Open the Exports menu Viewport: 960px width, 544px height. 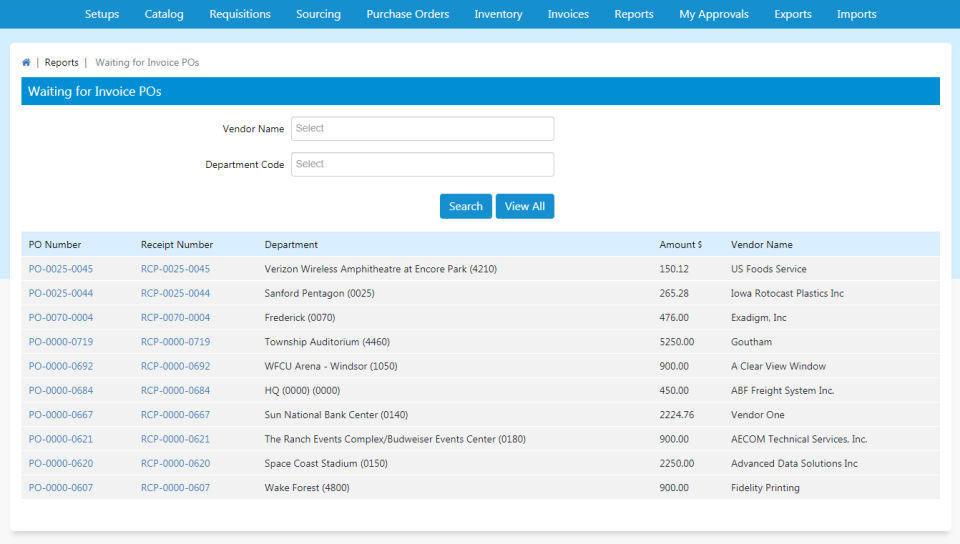(792, 14)
